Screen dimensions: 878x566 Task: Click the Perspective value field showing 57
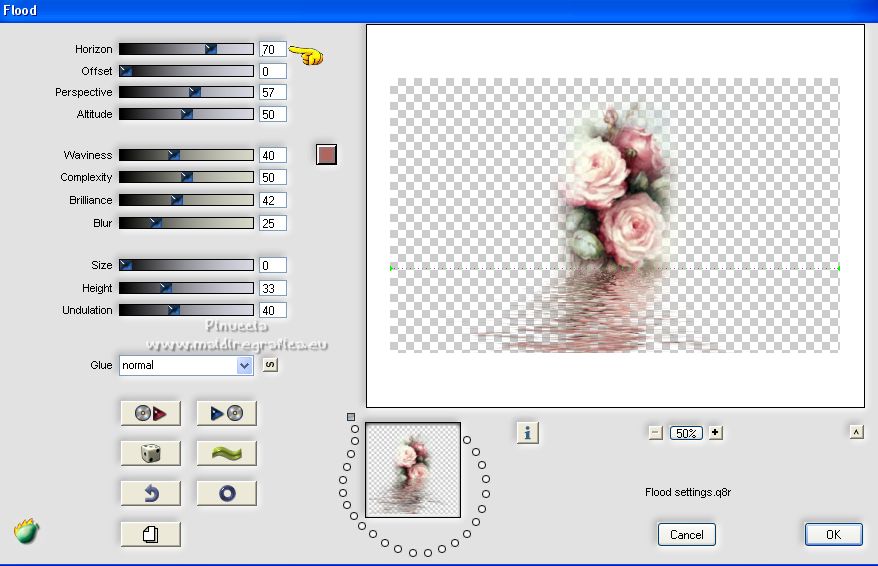pyautogui.click(x=273, y=92)
